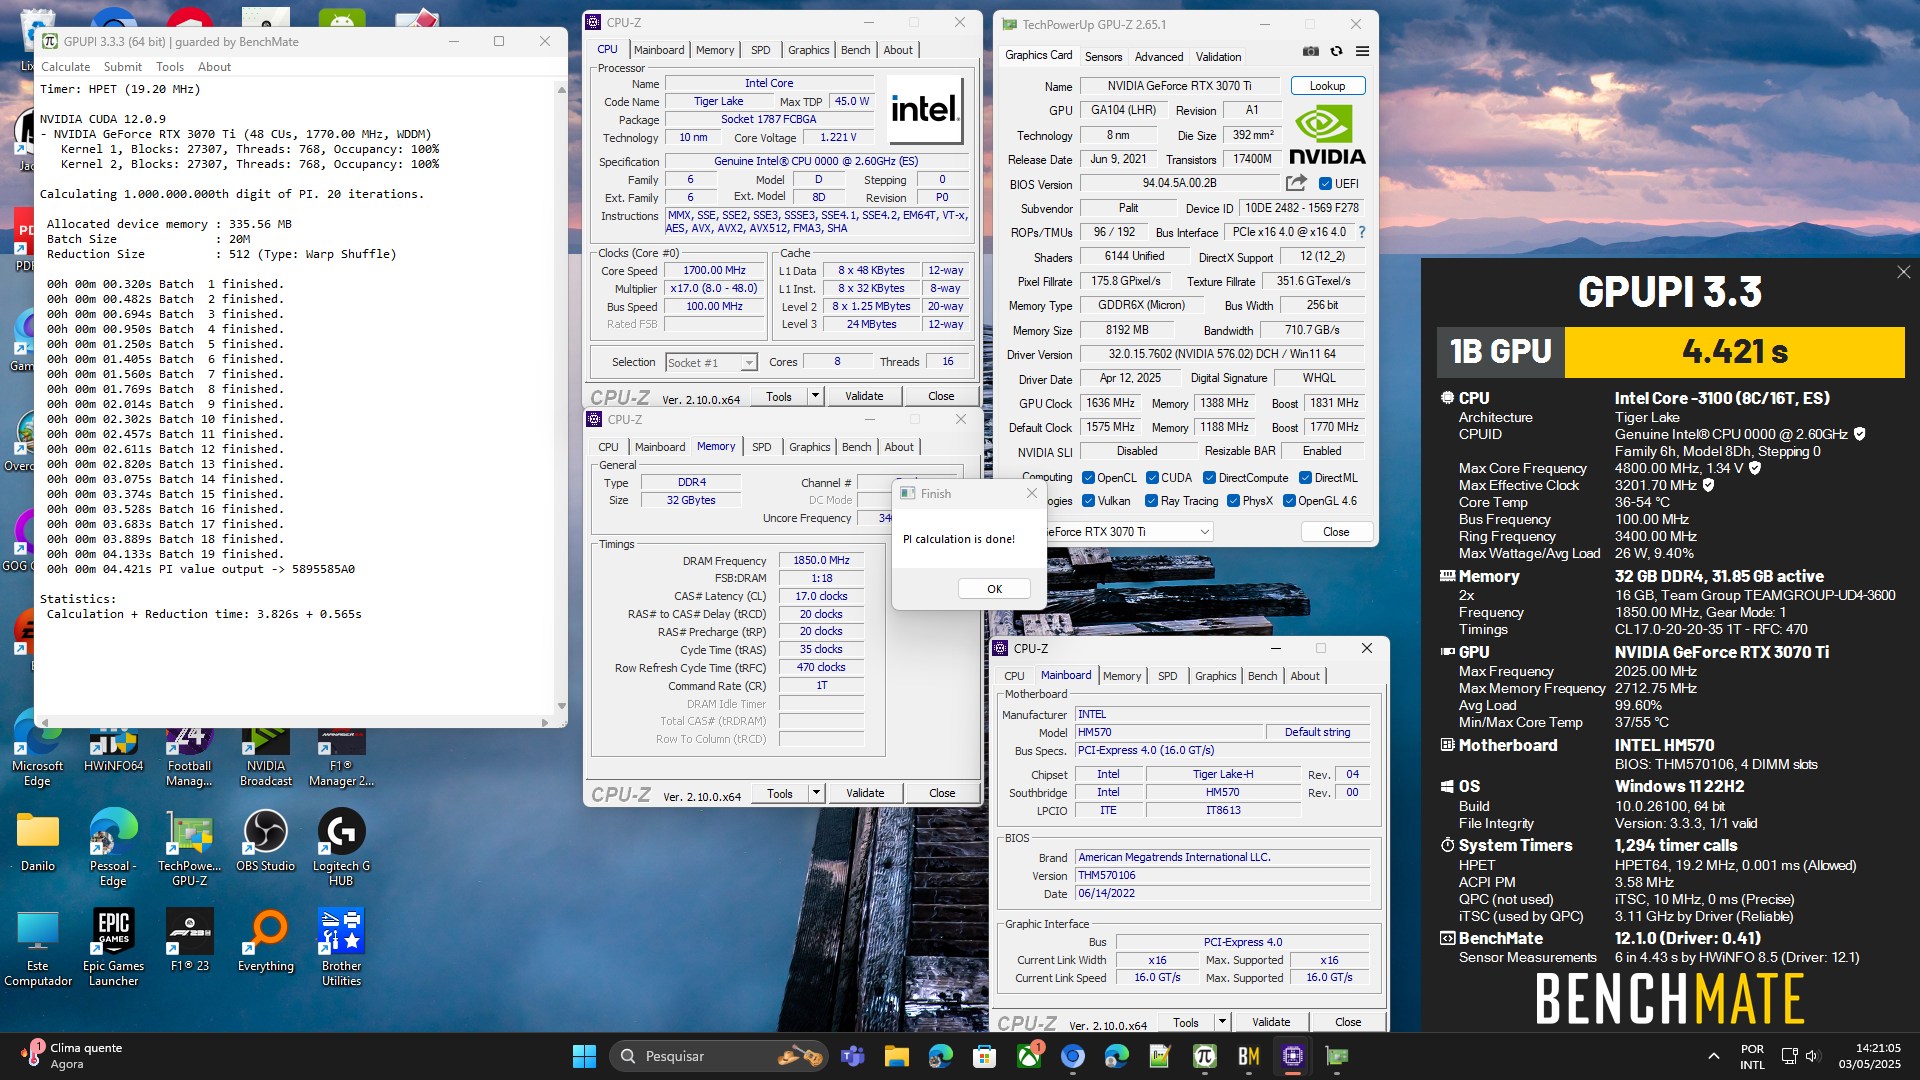Click Validate in the CPU-Z Memory window
Screen dimensions: 1920x1080
point(865,793)
